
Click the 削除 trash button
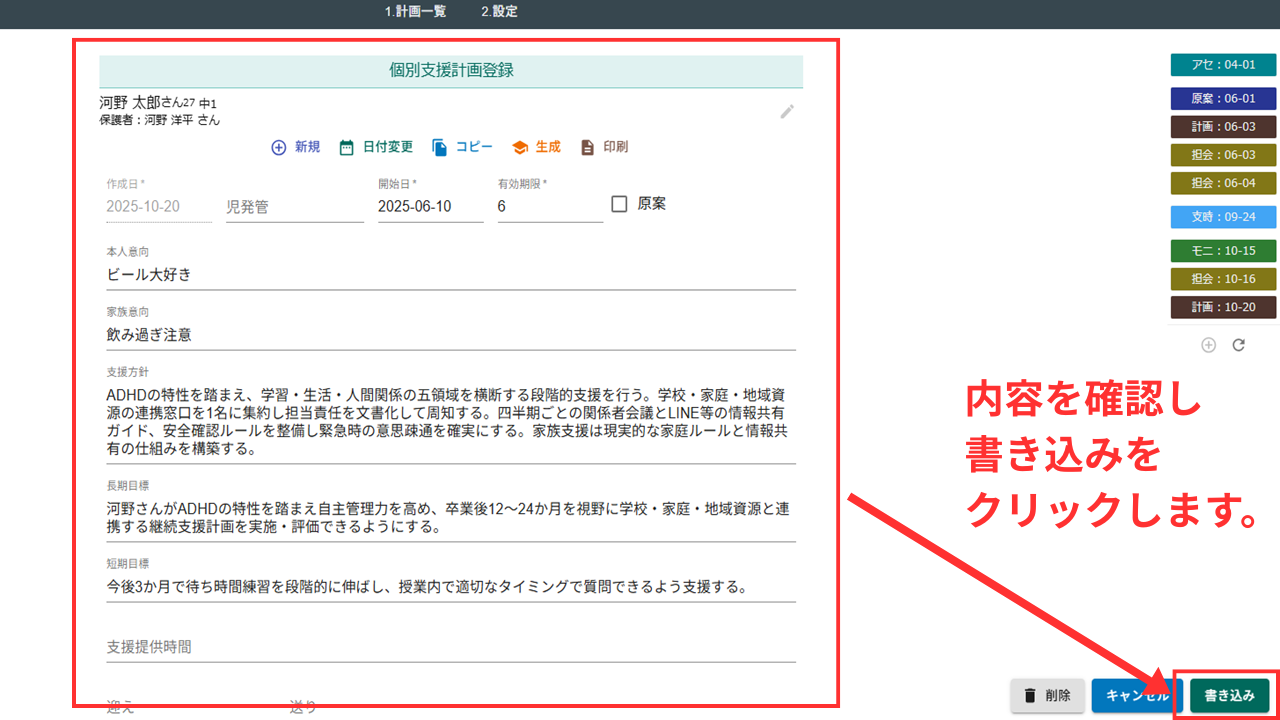[x=1047, y=695]
